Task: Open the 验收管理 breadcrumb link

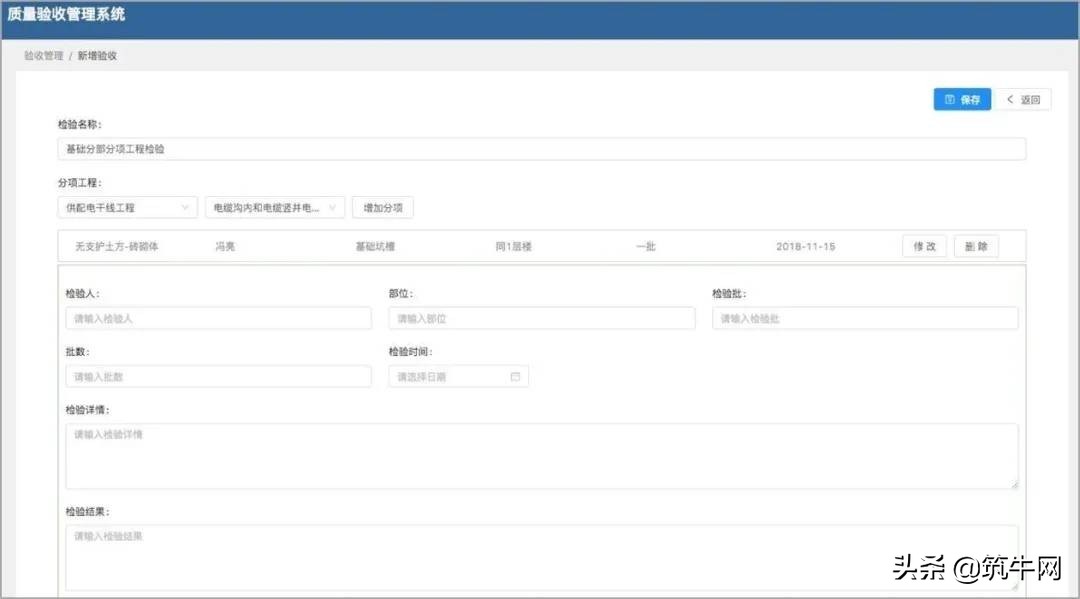Action: click(46, 56)
